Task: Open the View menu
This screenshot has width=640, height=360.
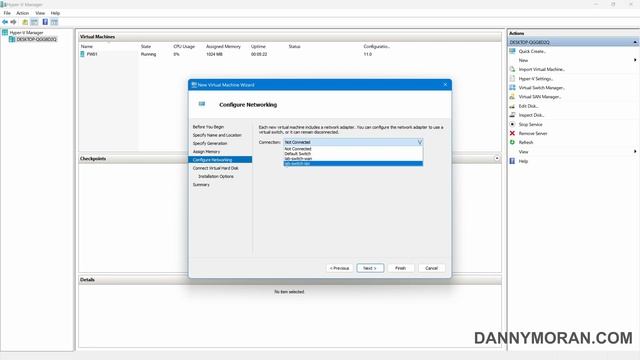Action: coord(40,13)
